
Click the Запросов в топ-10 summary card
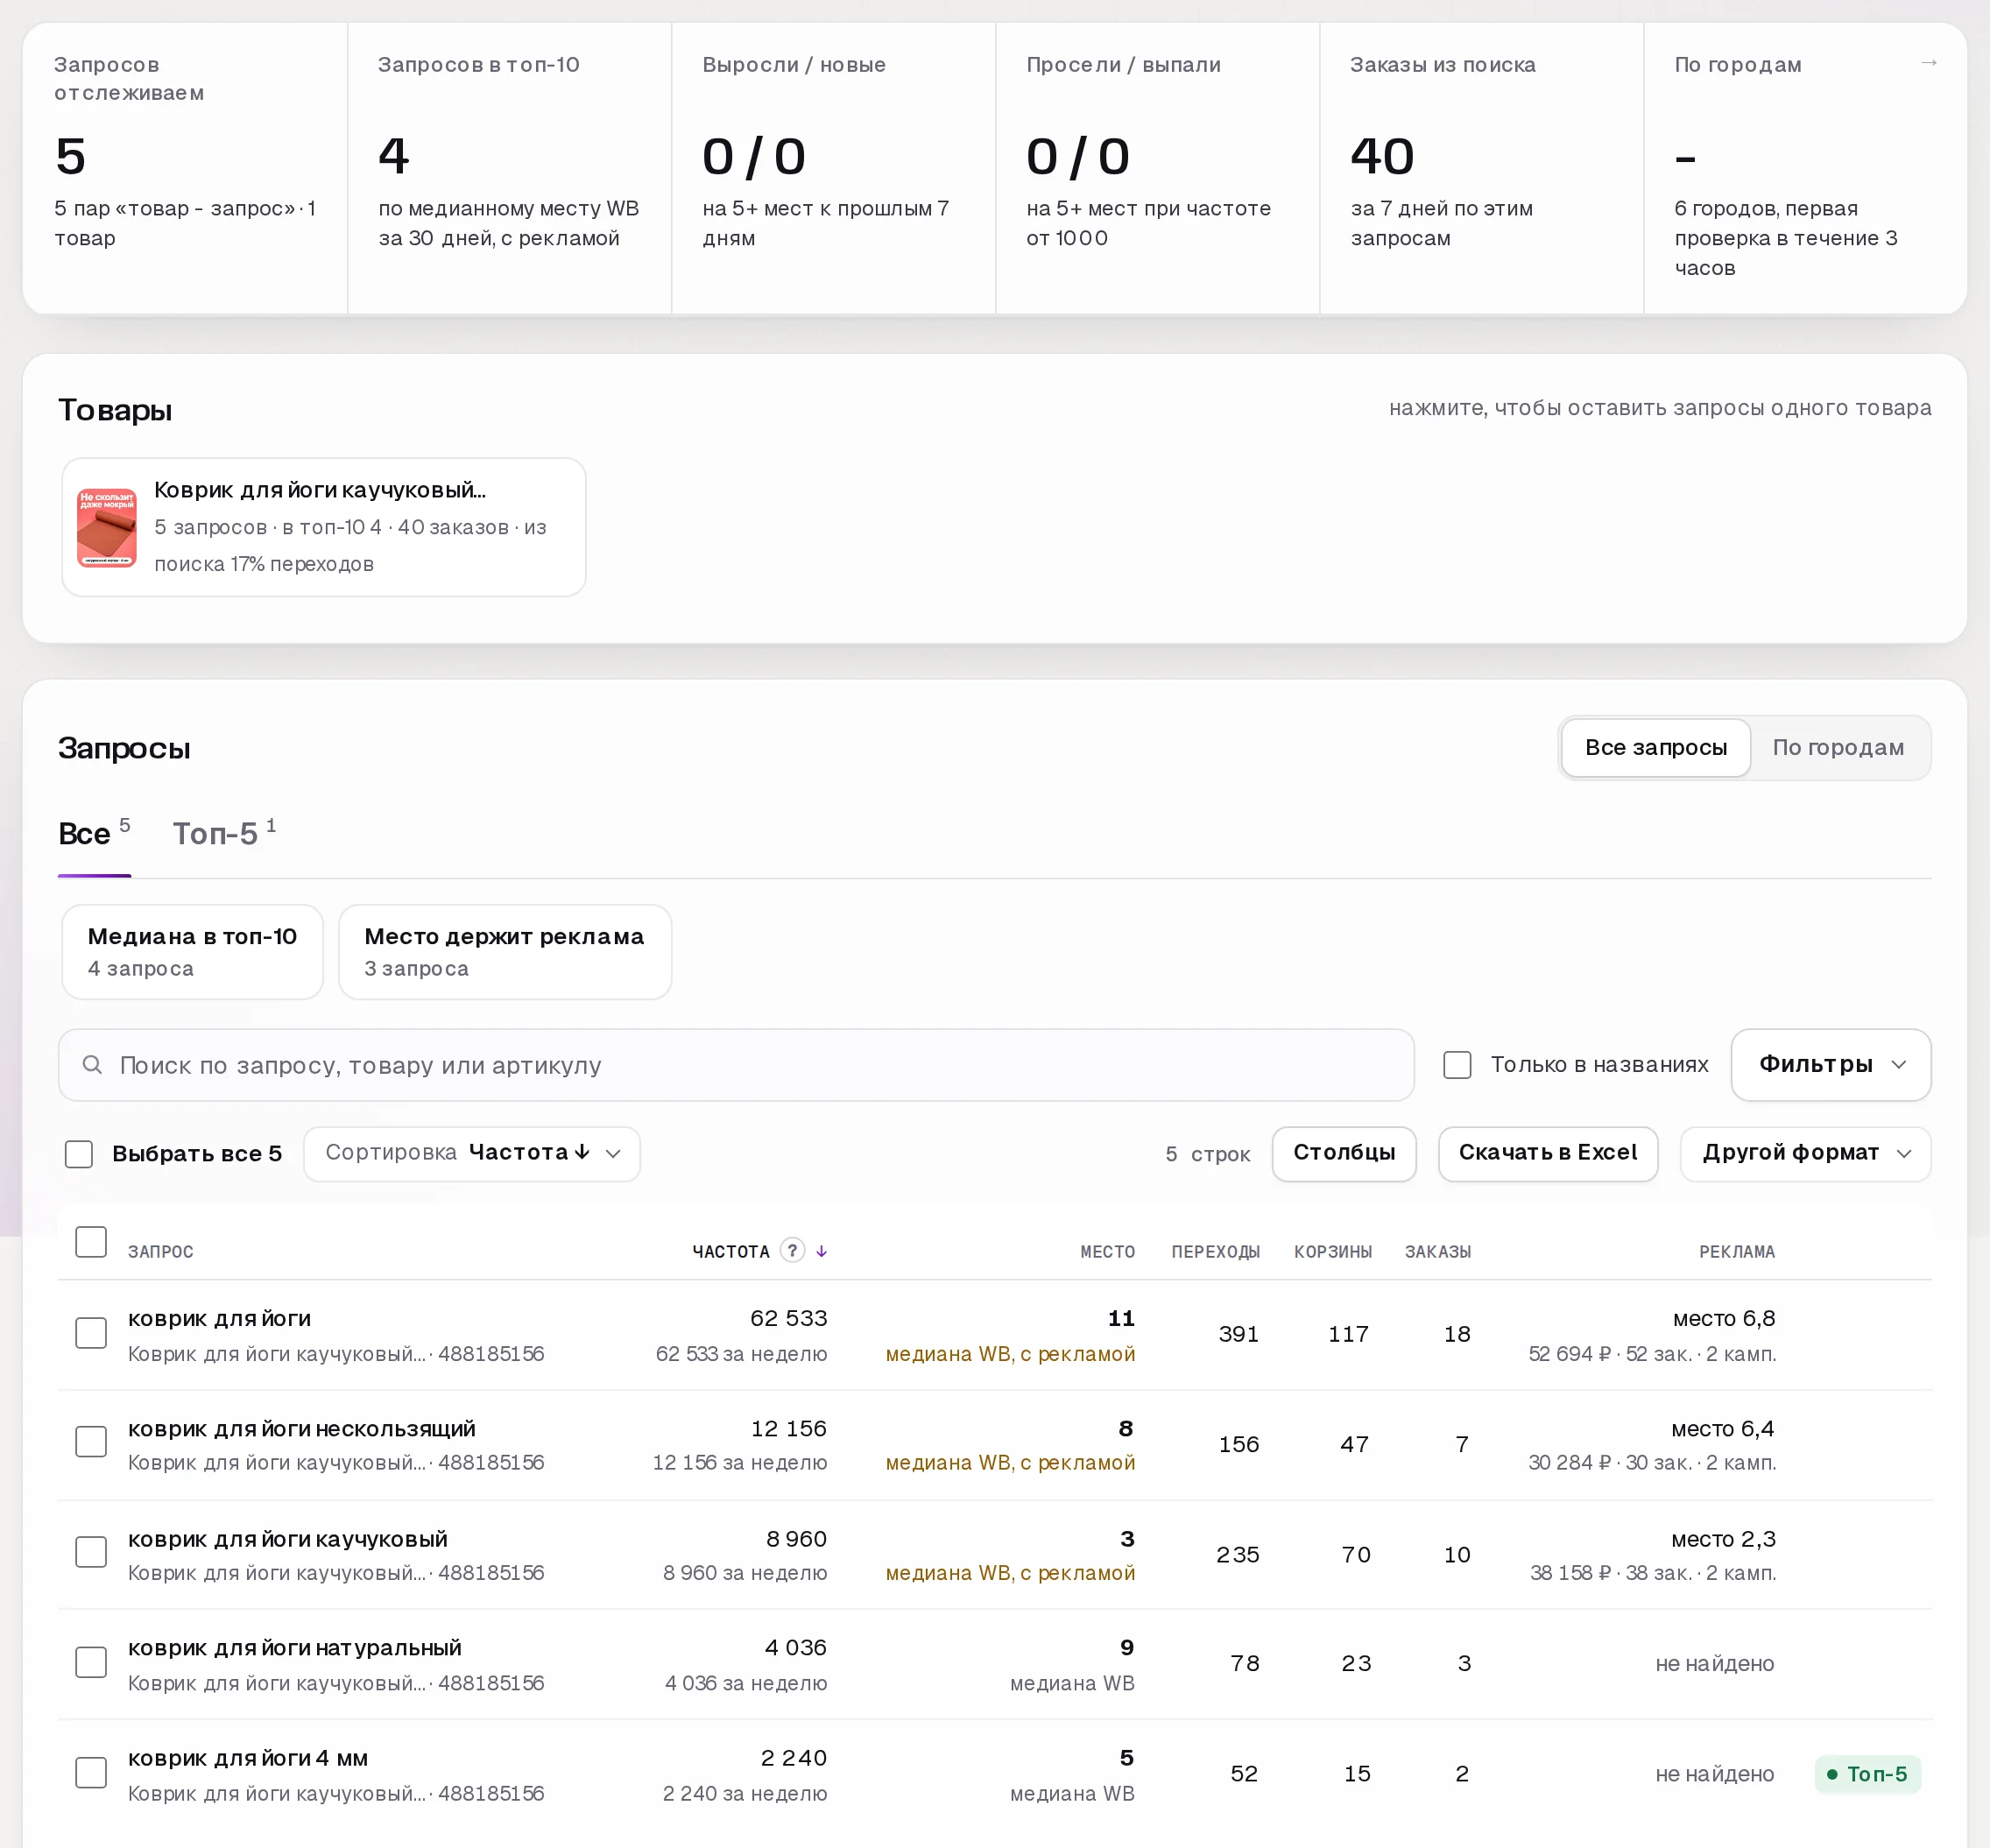coord(509,168)
